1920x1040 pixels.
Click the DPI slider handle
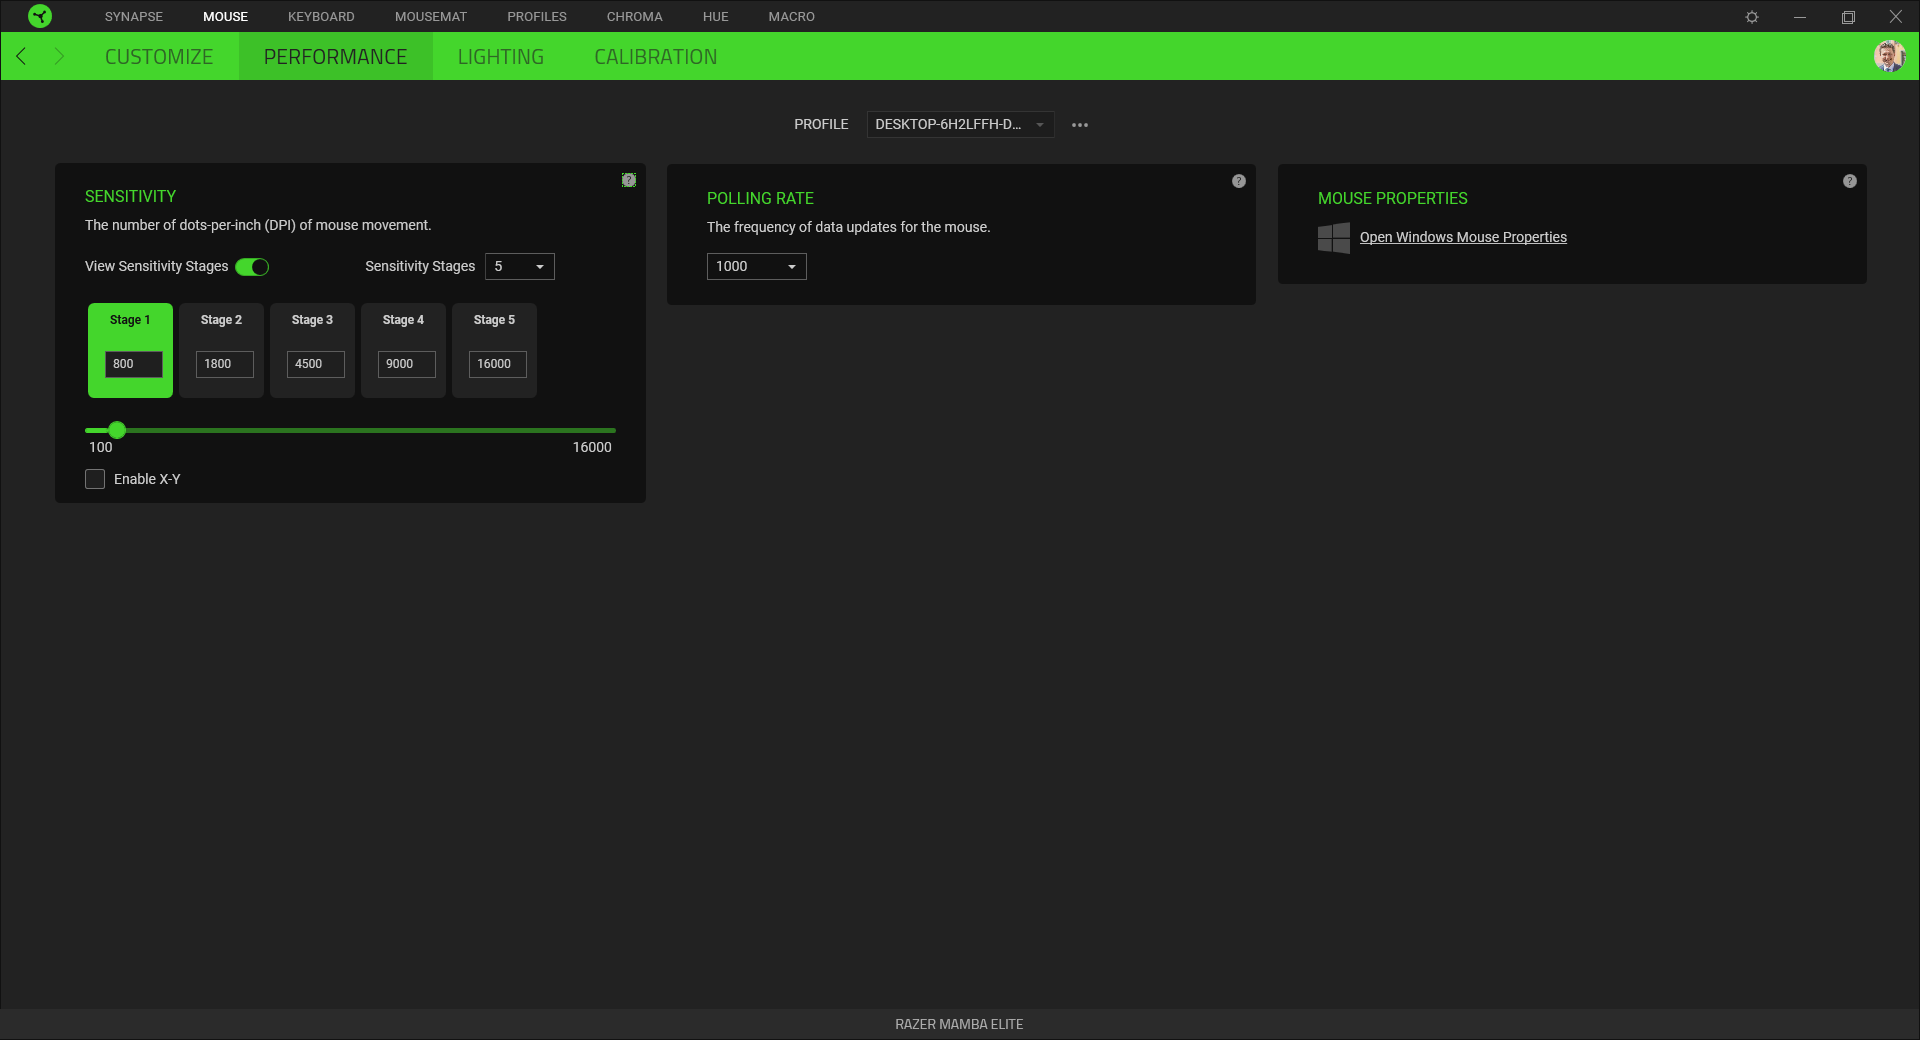(x=117, y=430)
